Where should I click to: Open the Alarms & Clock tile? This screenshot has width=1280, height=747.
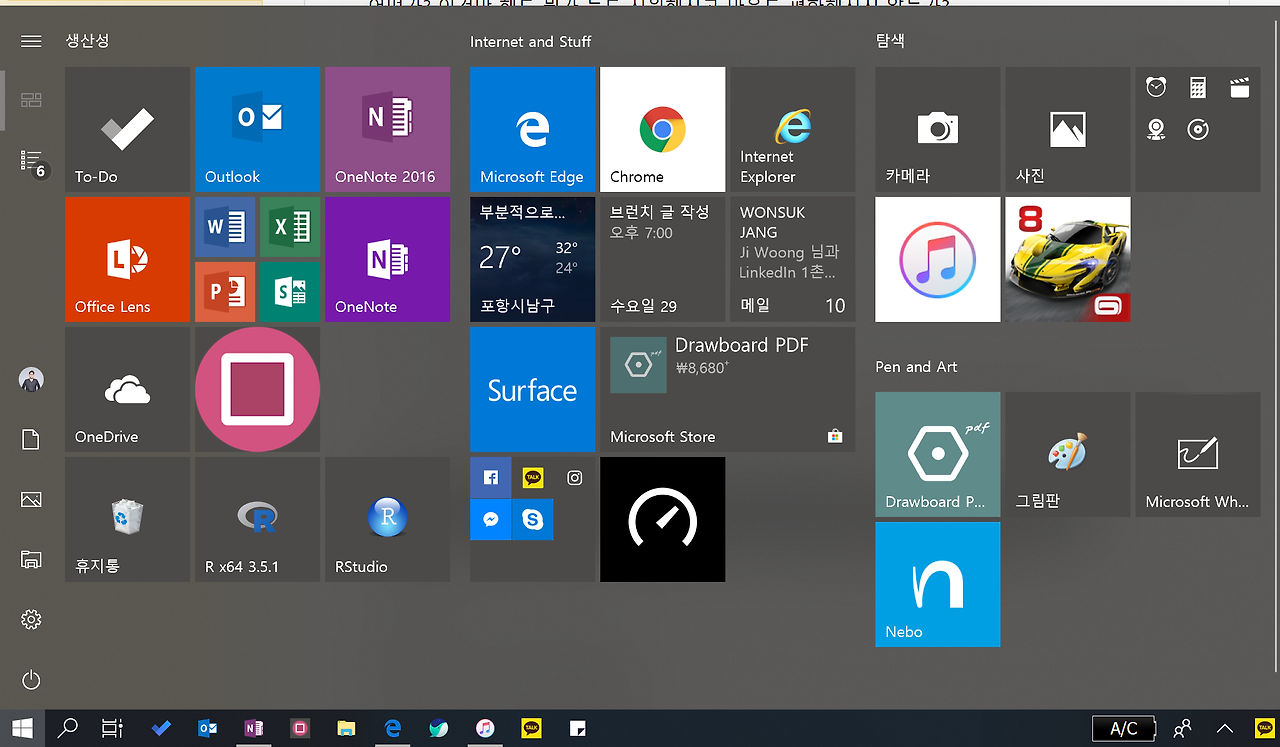pos(1156,88)
